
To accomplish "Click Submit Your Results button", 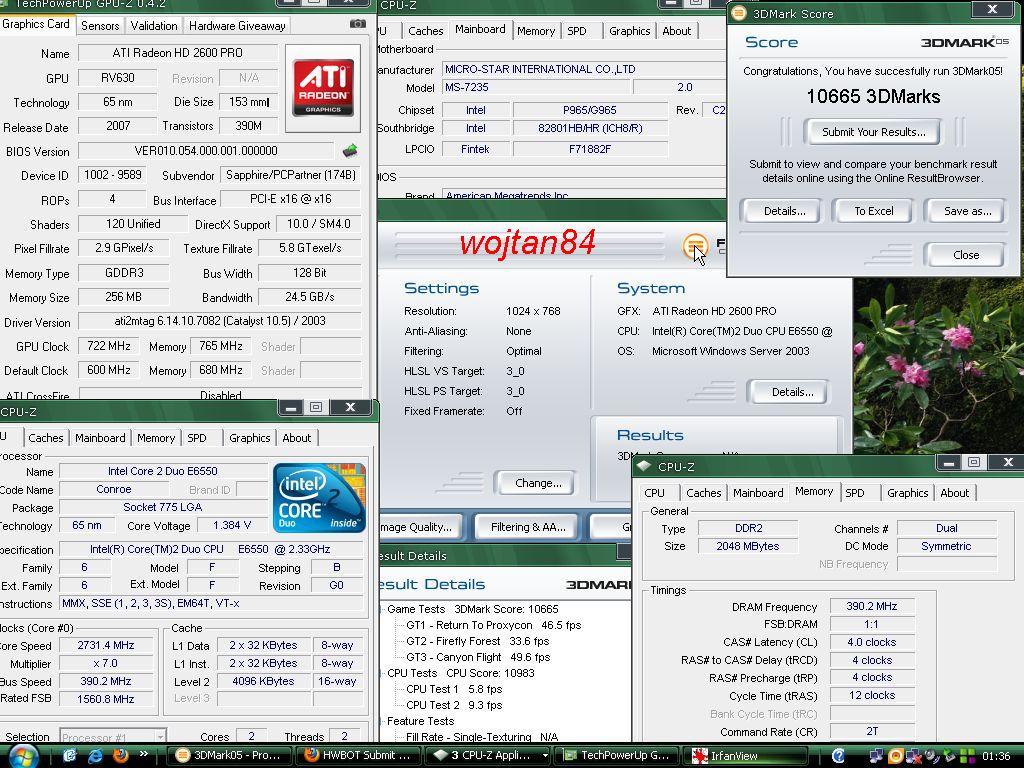I will tap(873, 132).
